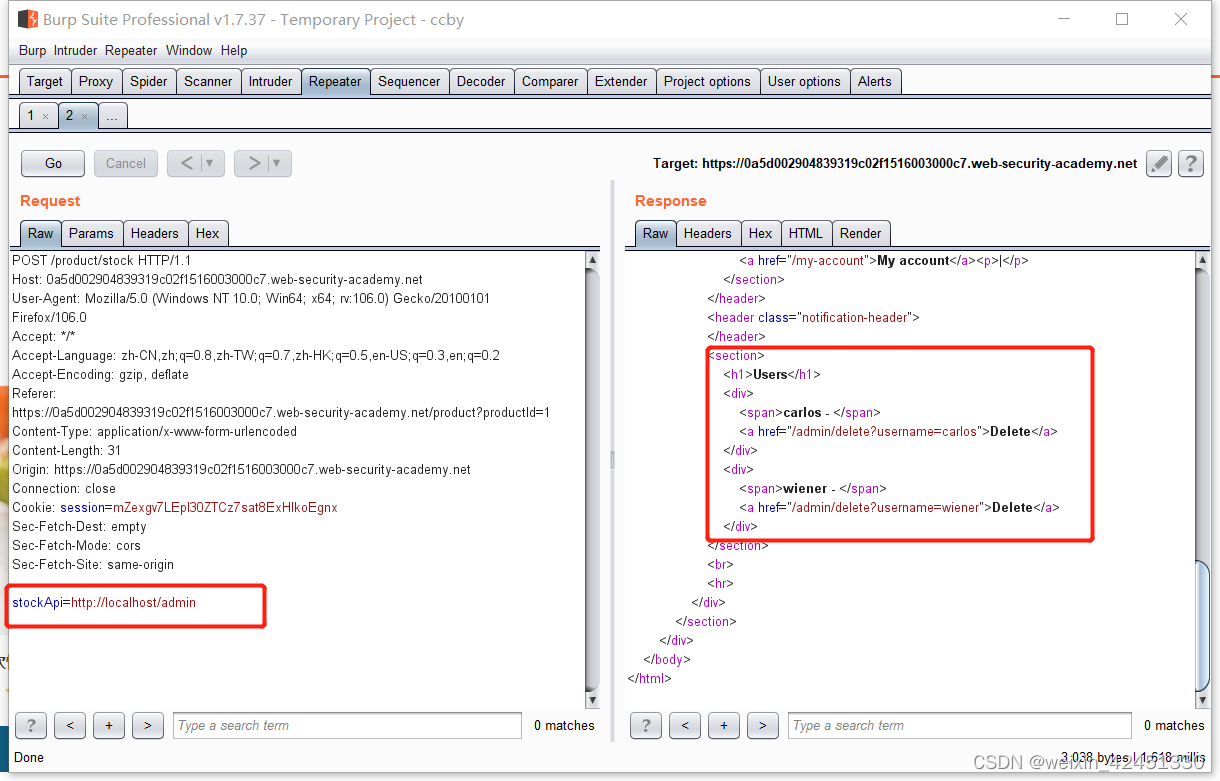Screen dimensions: 1220x781
Task: Show response Headers view
Action: click(x=708, y=233)
